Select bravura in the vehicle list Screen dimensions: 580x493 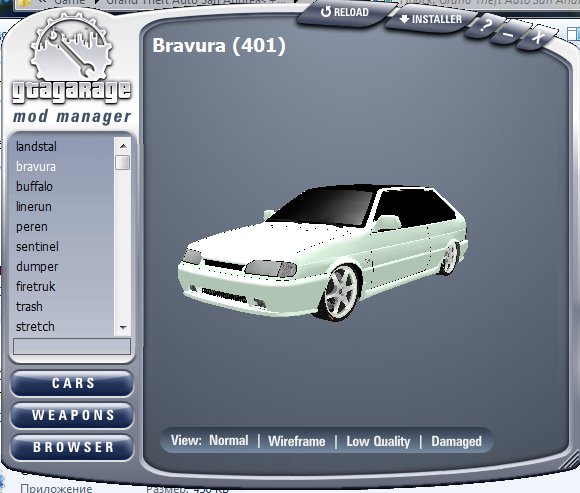(x=36, y=167)
